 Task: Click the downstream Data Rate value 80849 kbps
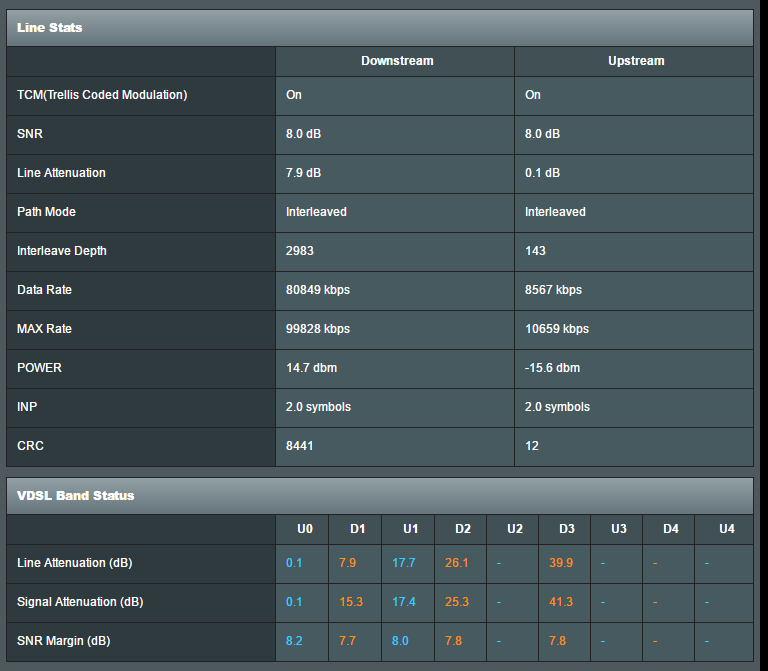pos(318,290)
